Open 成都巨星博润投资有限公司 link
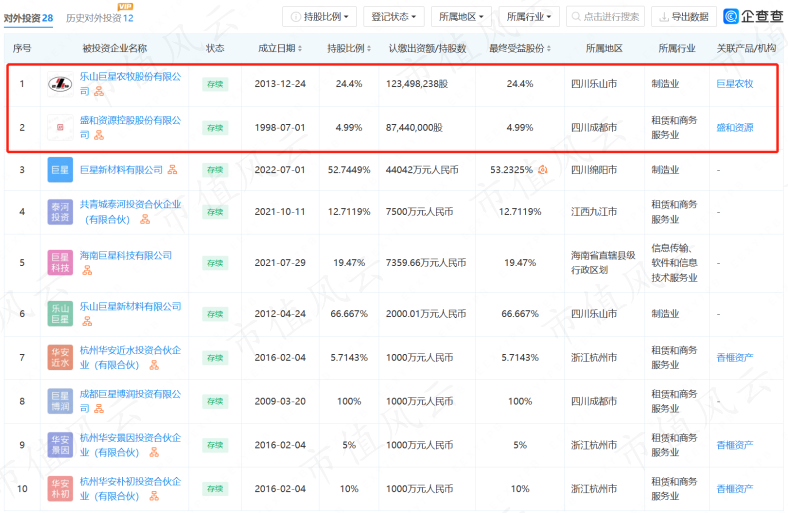The image size is (788, 513). tap(130, 401)
